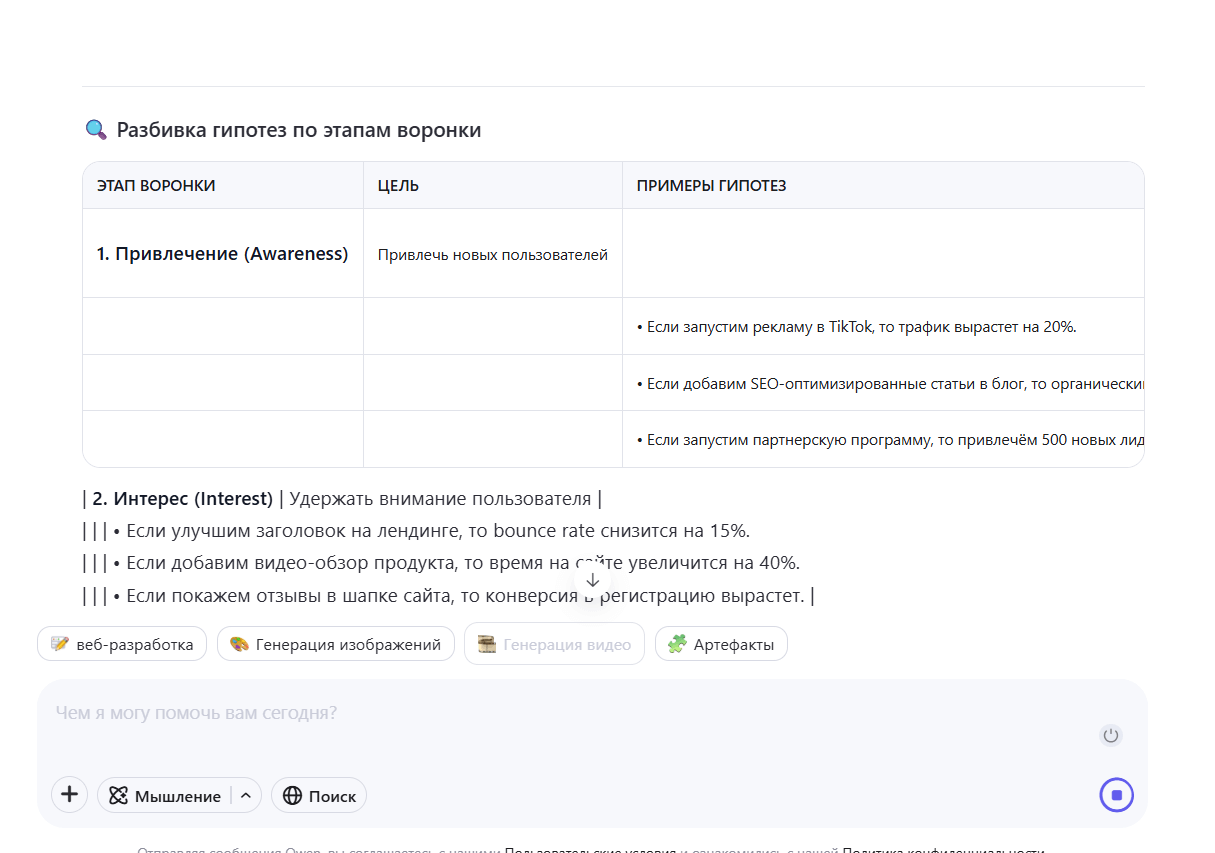Choose the Генерация изображений palette chip
1215x853 pixels.
(335, 644)
